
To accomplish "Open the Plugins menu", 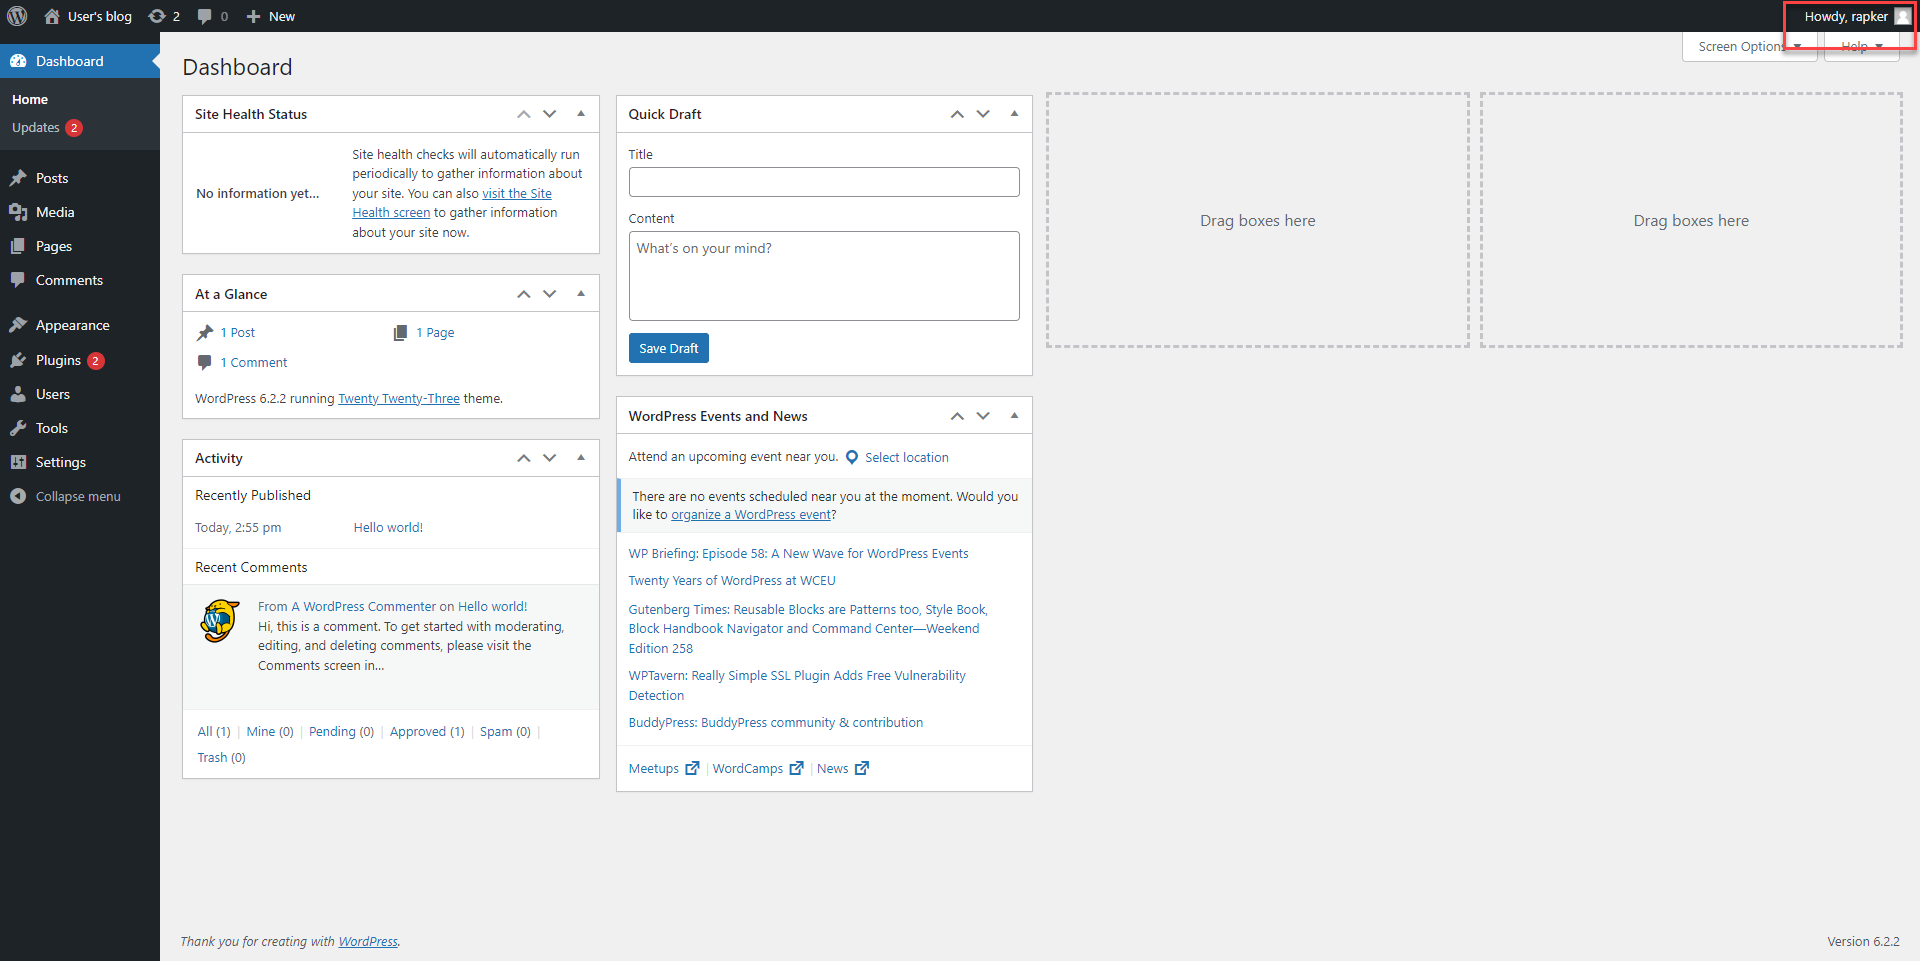I will 80,360.
